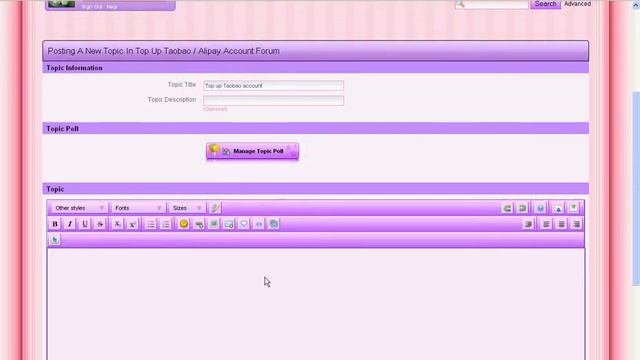Open the yellow smiley emoticon picker
Image resolution: width=640 pixels, height=360 pixels.
(x=184, y=224)
